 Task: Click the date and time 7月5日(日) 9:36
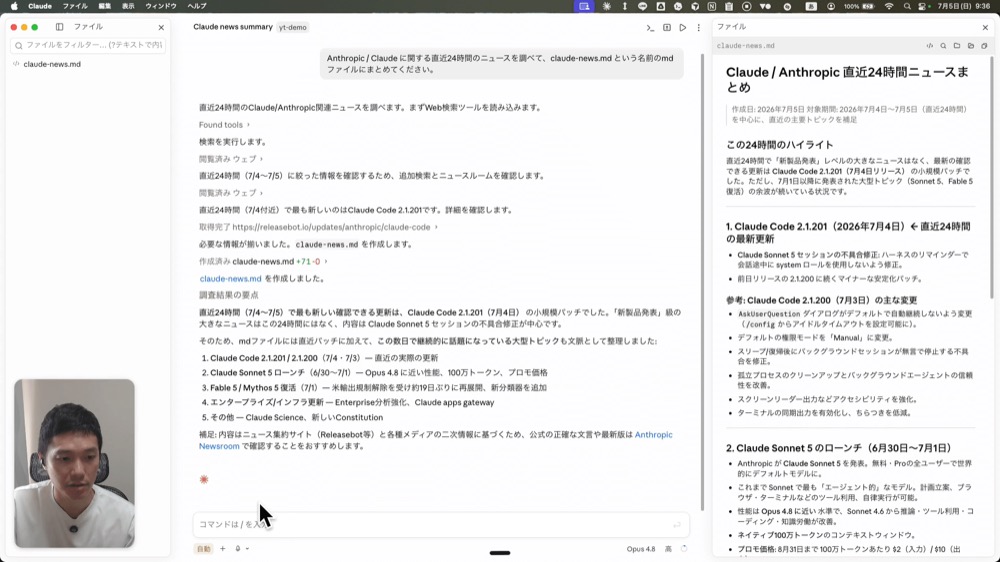tap(962, 6)
